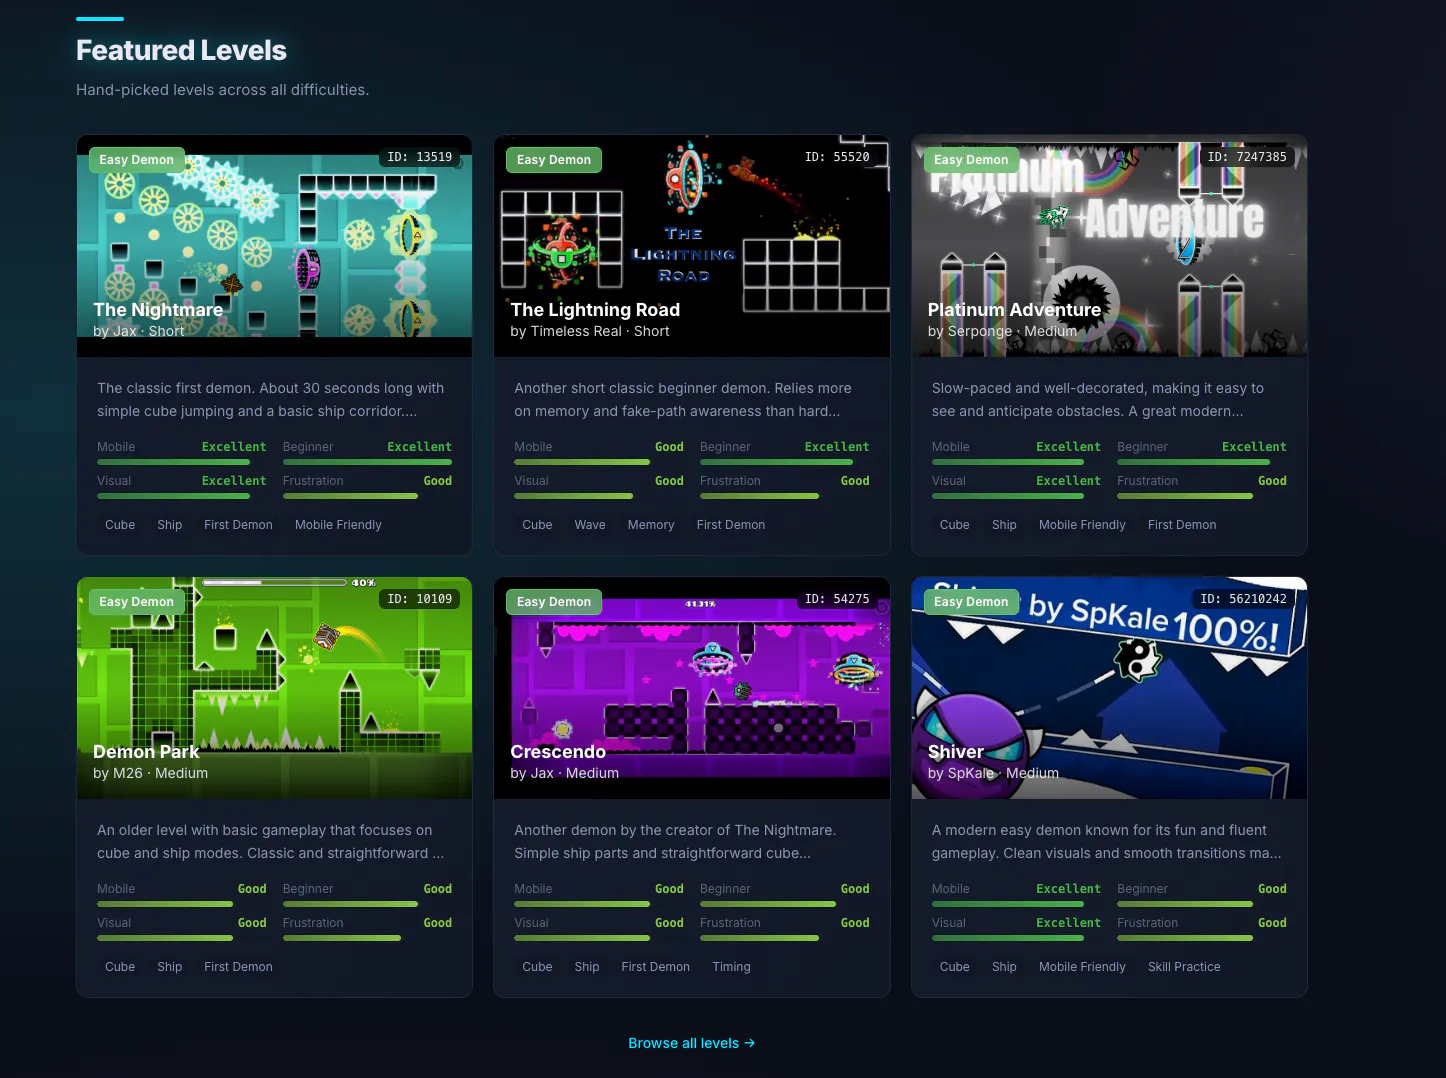This screenshot has height=1078, width=1446.
Task: Click the Demon Park level title
Action: 146,752
